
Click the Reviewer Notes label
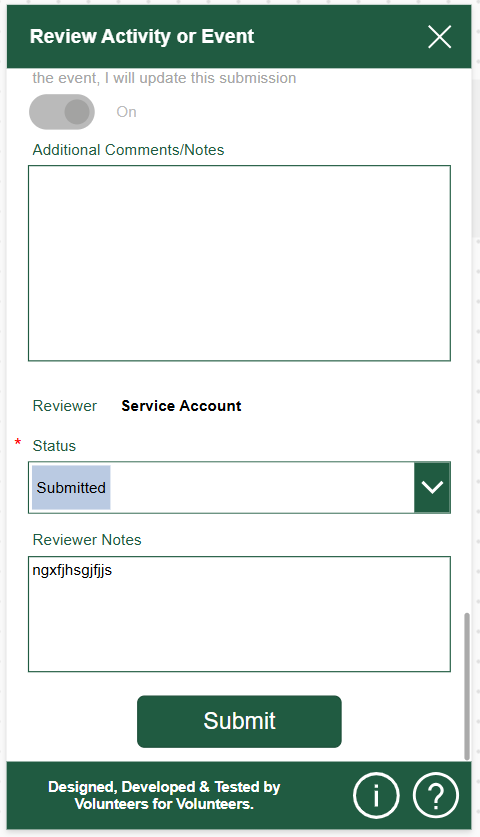87,540
